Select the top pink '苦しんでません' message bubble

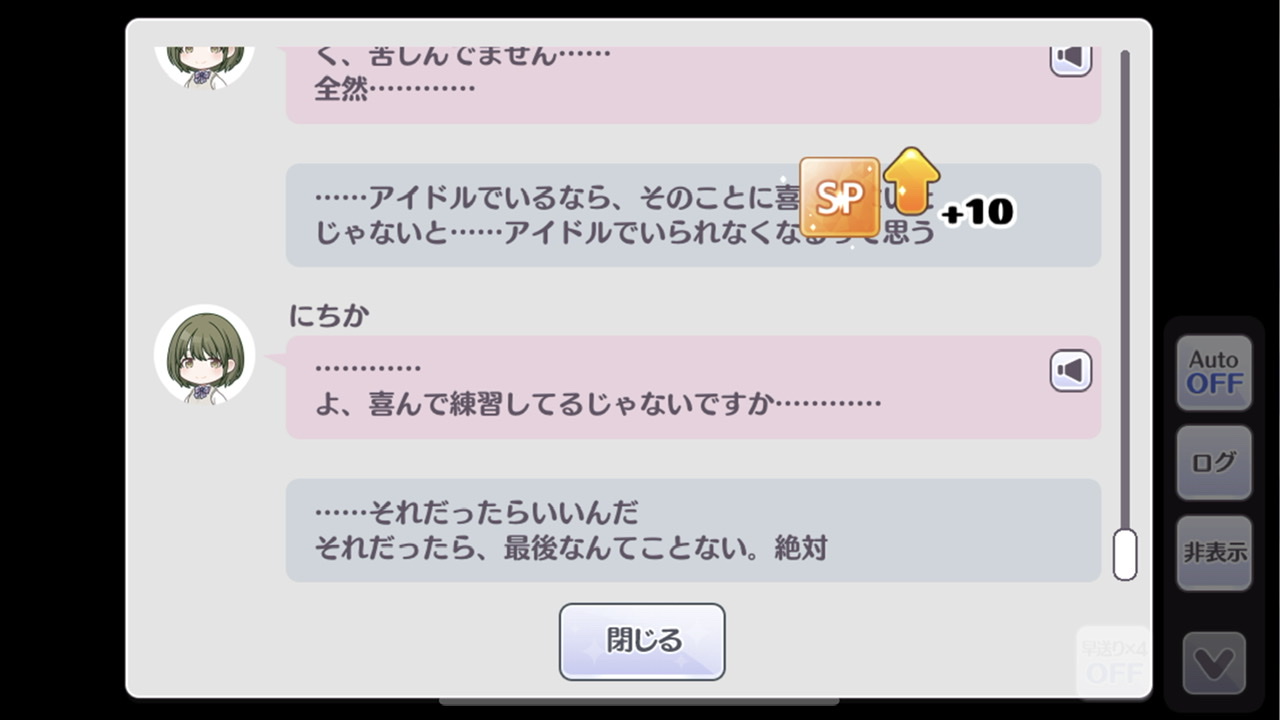coord(693,84)
